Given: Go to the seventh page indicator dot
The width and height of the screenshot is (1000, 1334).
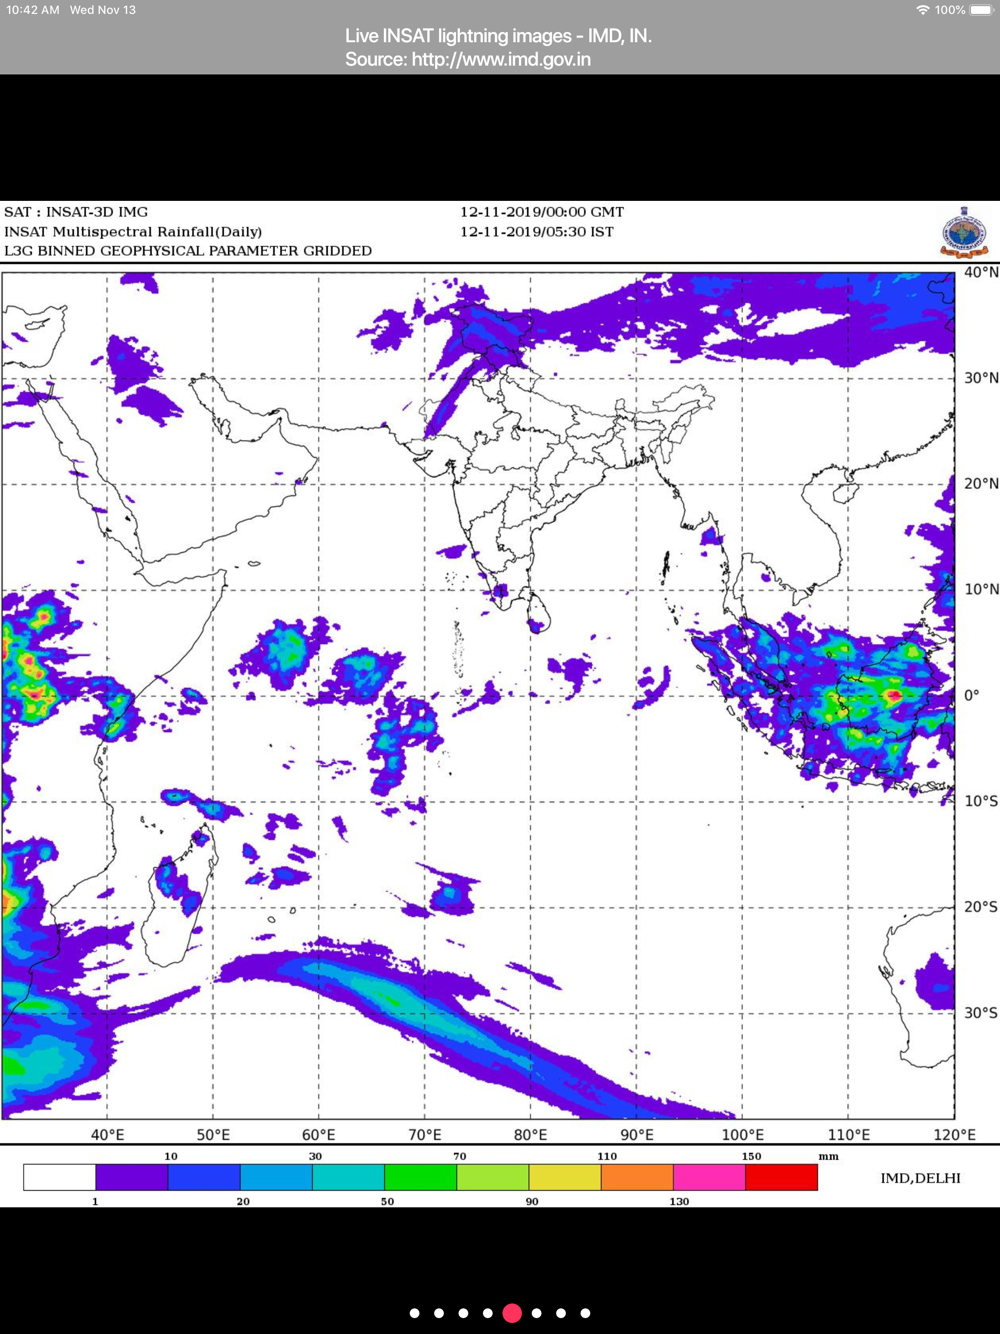Looking at the screenshot, I should [561, 1313].
